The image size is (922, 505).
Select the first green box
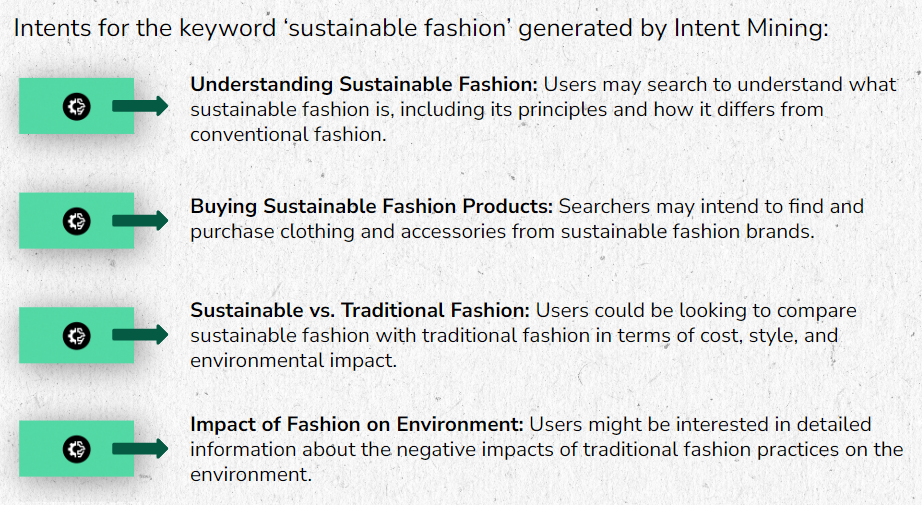76,106
